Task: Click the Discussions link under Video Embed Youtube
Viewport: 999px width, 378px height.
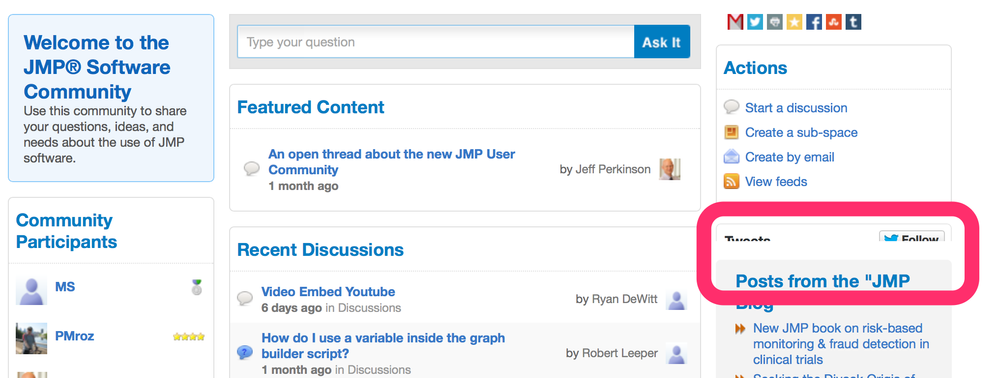Action: coord(370,308)
